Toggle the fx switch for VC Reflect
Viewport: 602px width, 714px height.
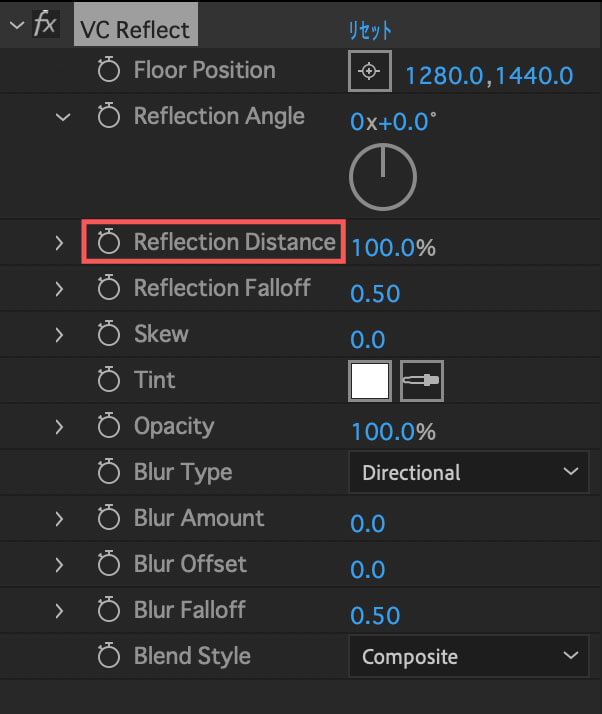[x=46, y=24]
